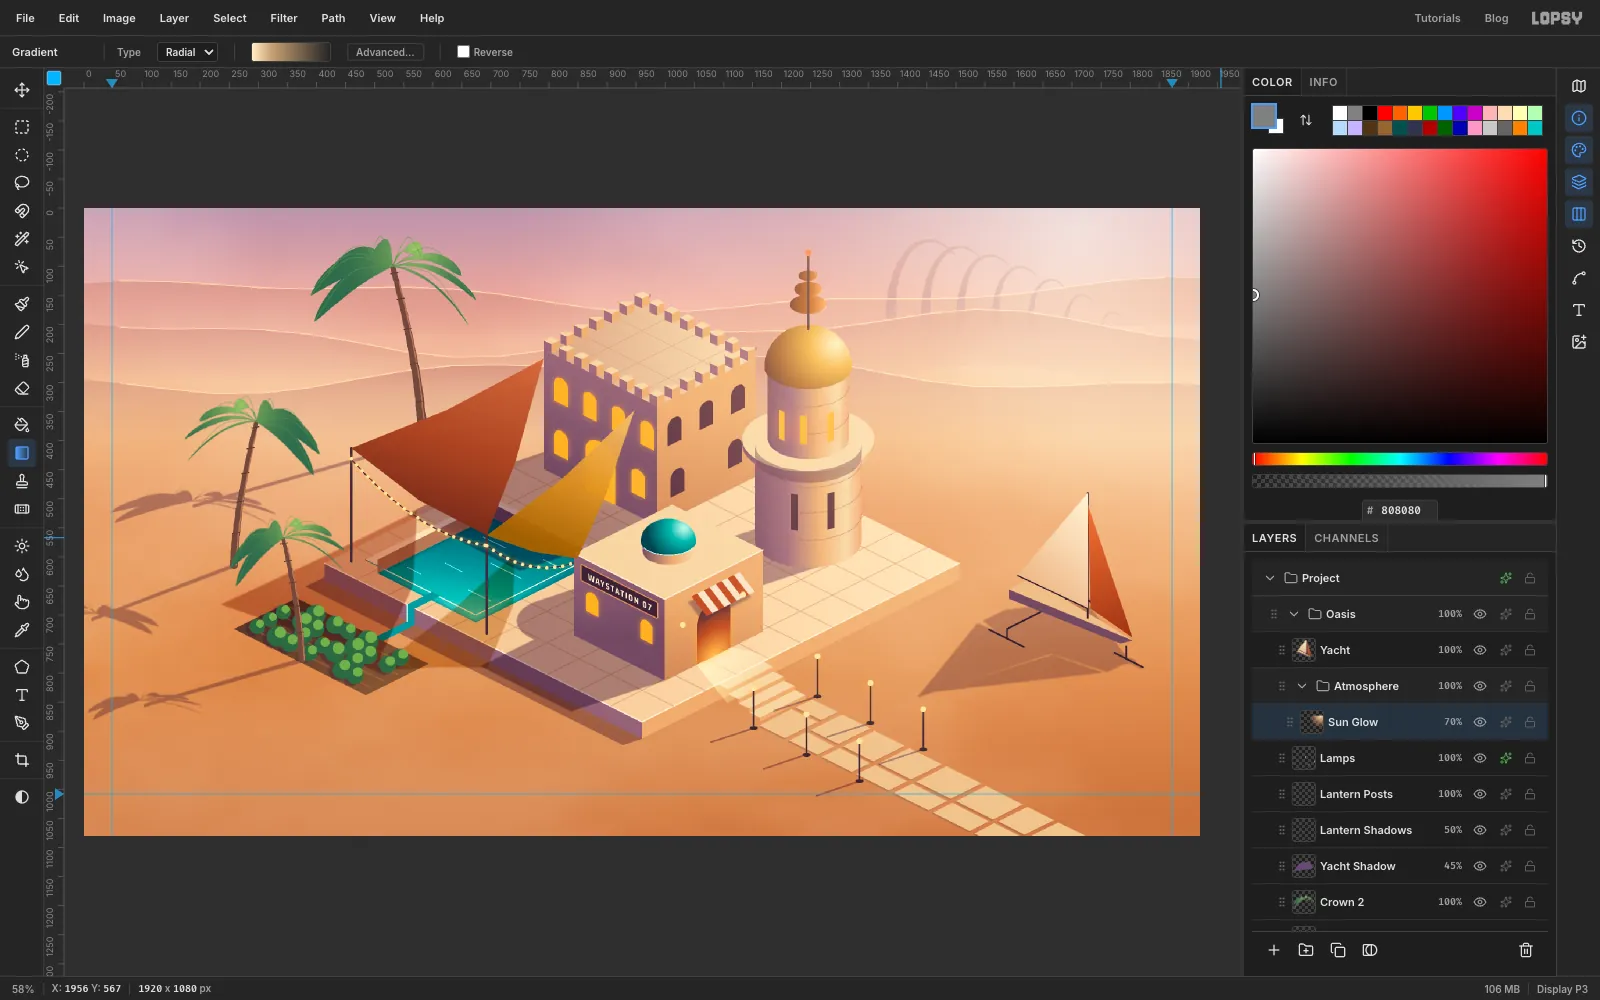Select the Eraser tool
1600x1000 pixels.
click(x=22, y=388)
